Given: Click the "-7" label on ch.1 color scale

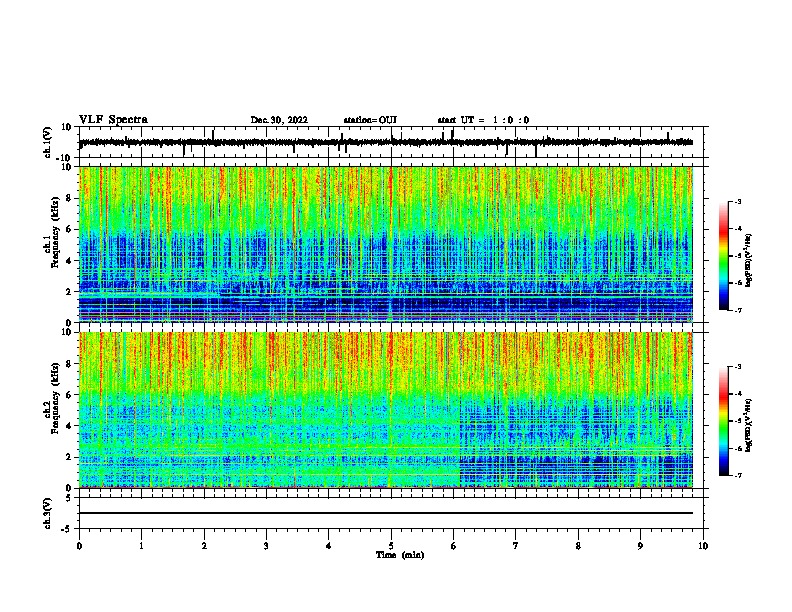Looking at the screenshot, I should click(x=738, y=310).
